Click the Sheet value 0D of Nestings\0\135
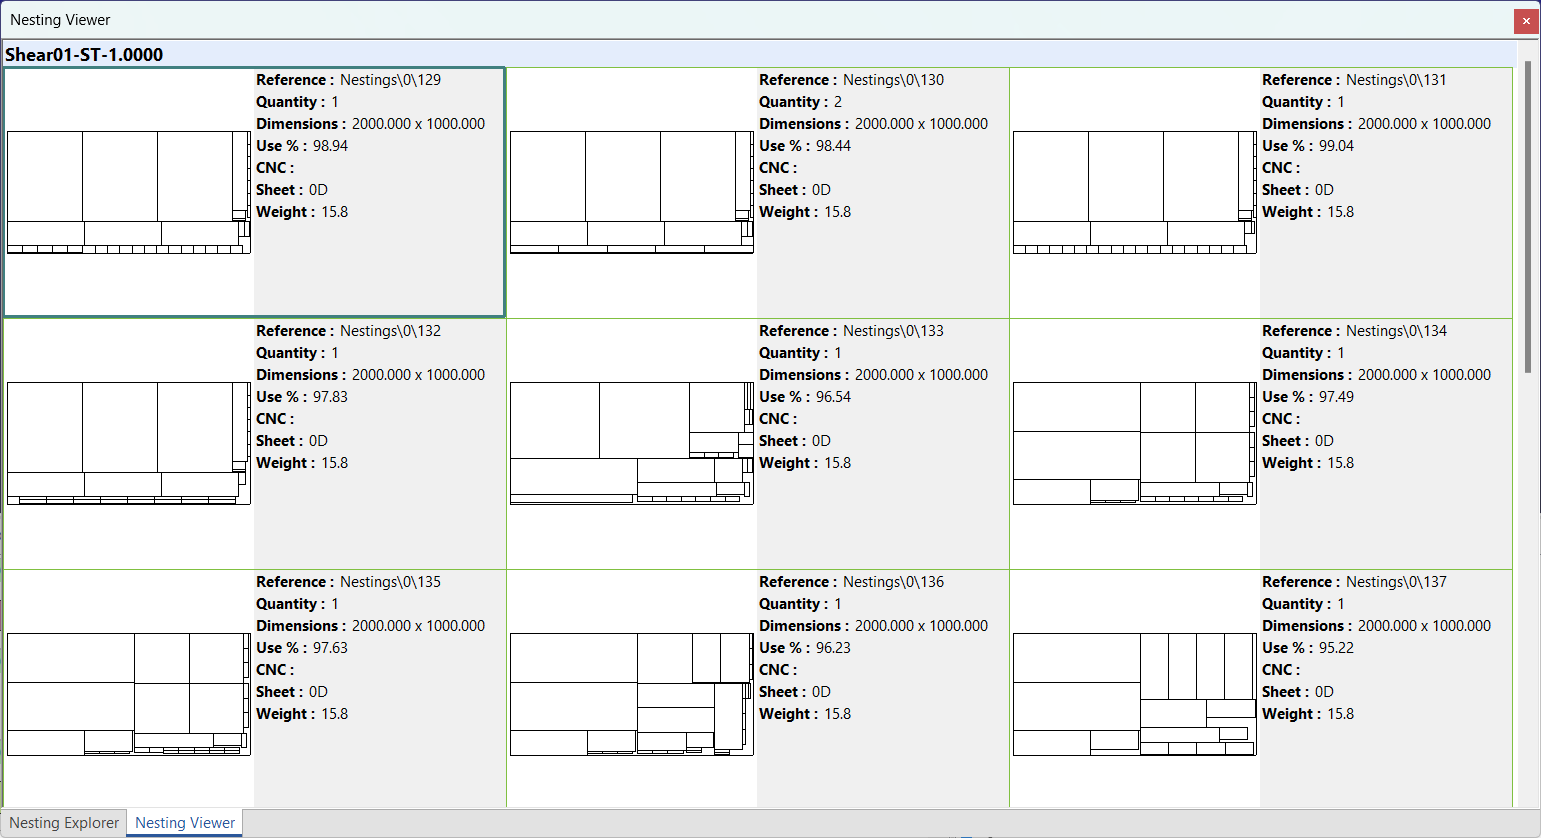 coord(318,692)
